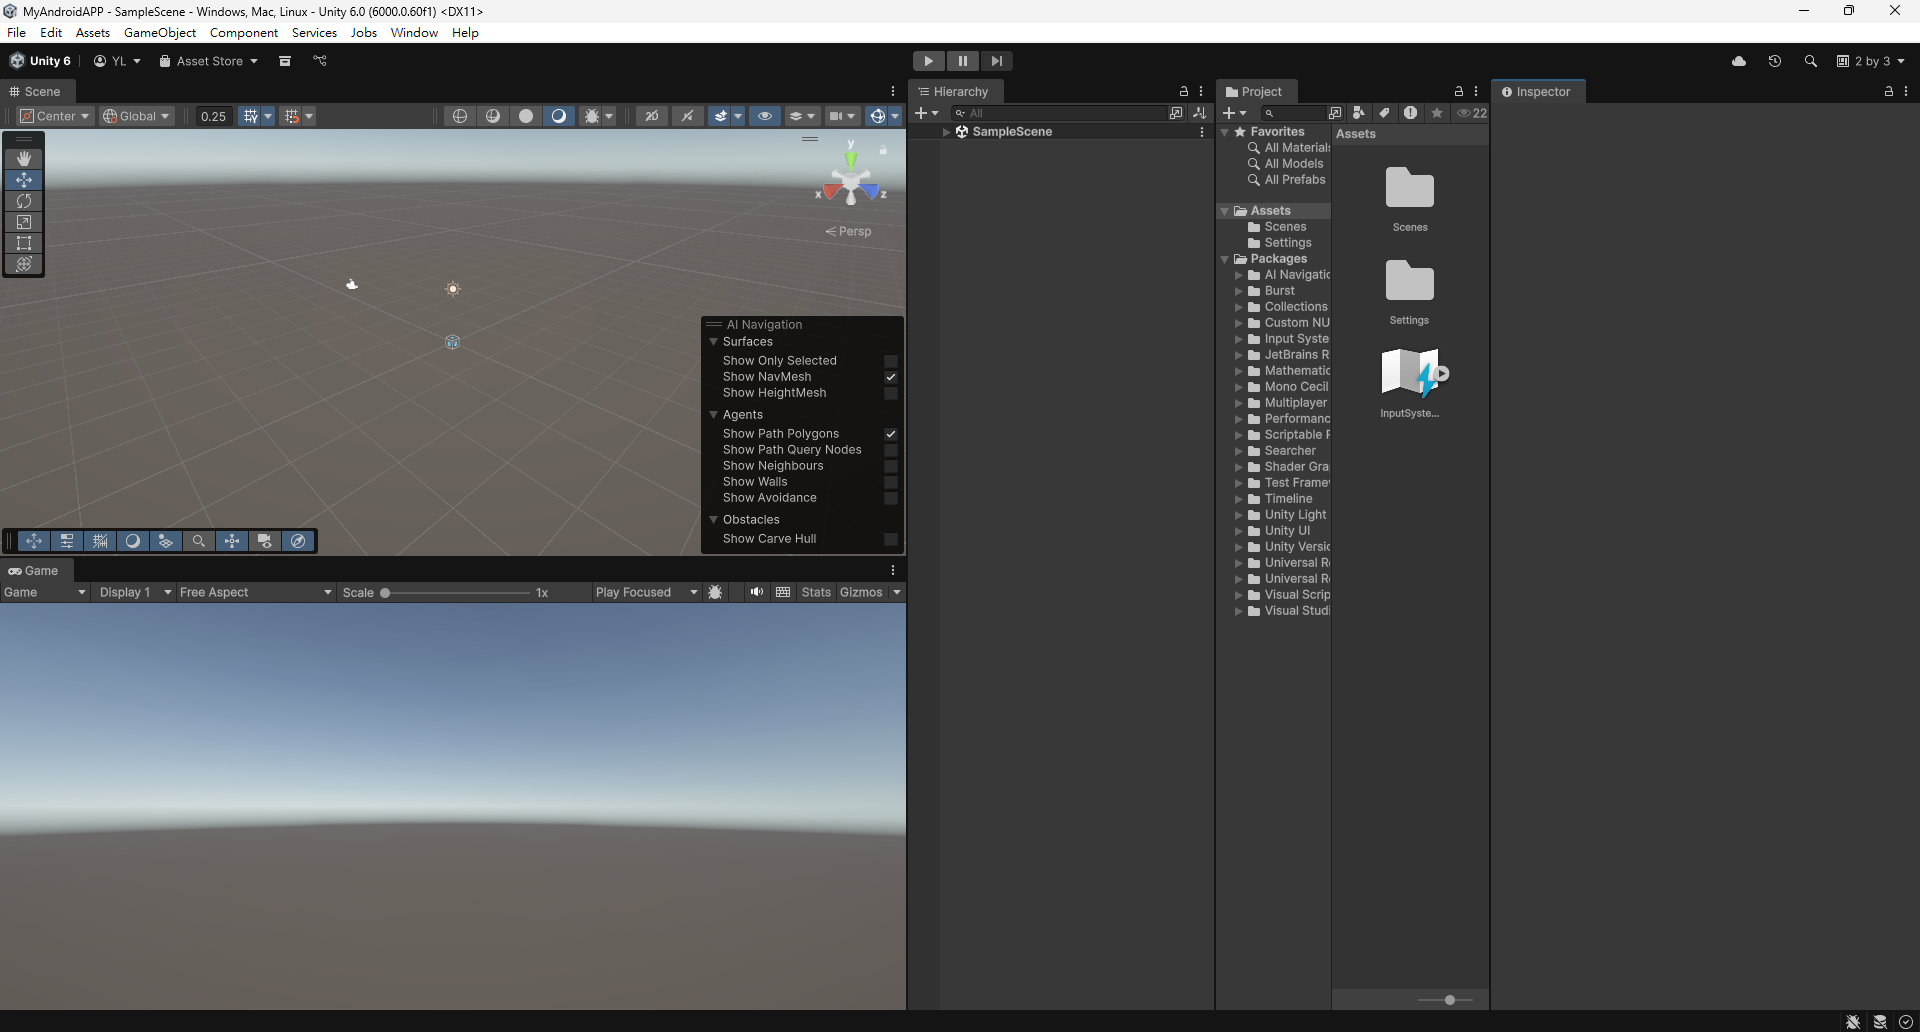Open the 2 by 3 layout dropdown
1920x1032 pixels.
coord(1871,61)
